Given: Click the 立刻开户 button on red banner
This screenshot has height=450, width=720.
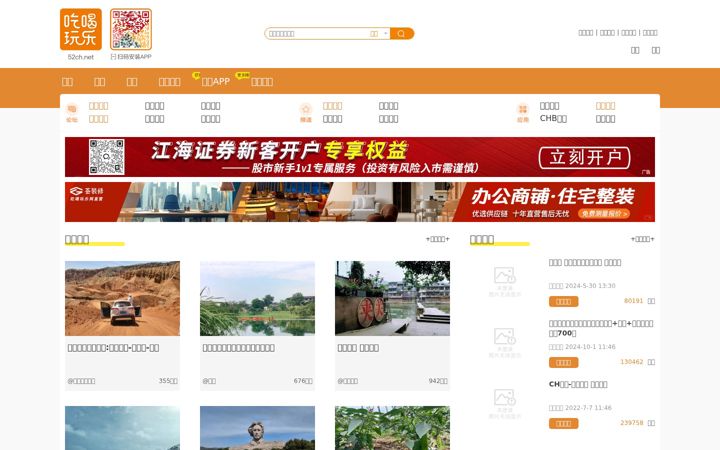Looking at the screenshot, I should tap(585, 157).
